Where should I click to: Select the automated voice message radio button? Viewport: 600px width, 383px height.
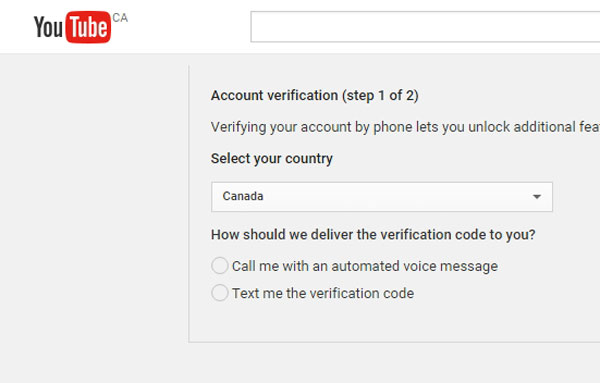click(x=220, y=266)
